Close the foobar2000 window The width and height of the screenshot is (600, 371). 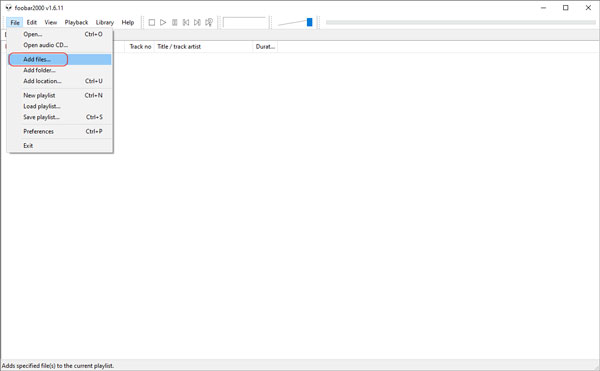tap(588, 8)
